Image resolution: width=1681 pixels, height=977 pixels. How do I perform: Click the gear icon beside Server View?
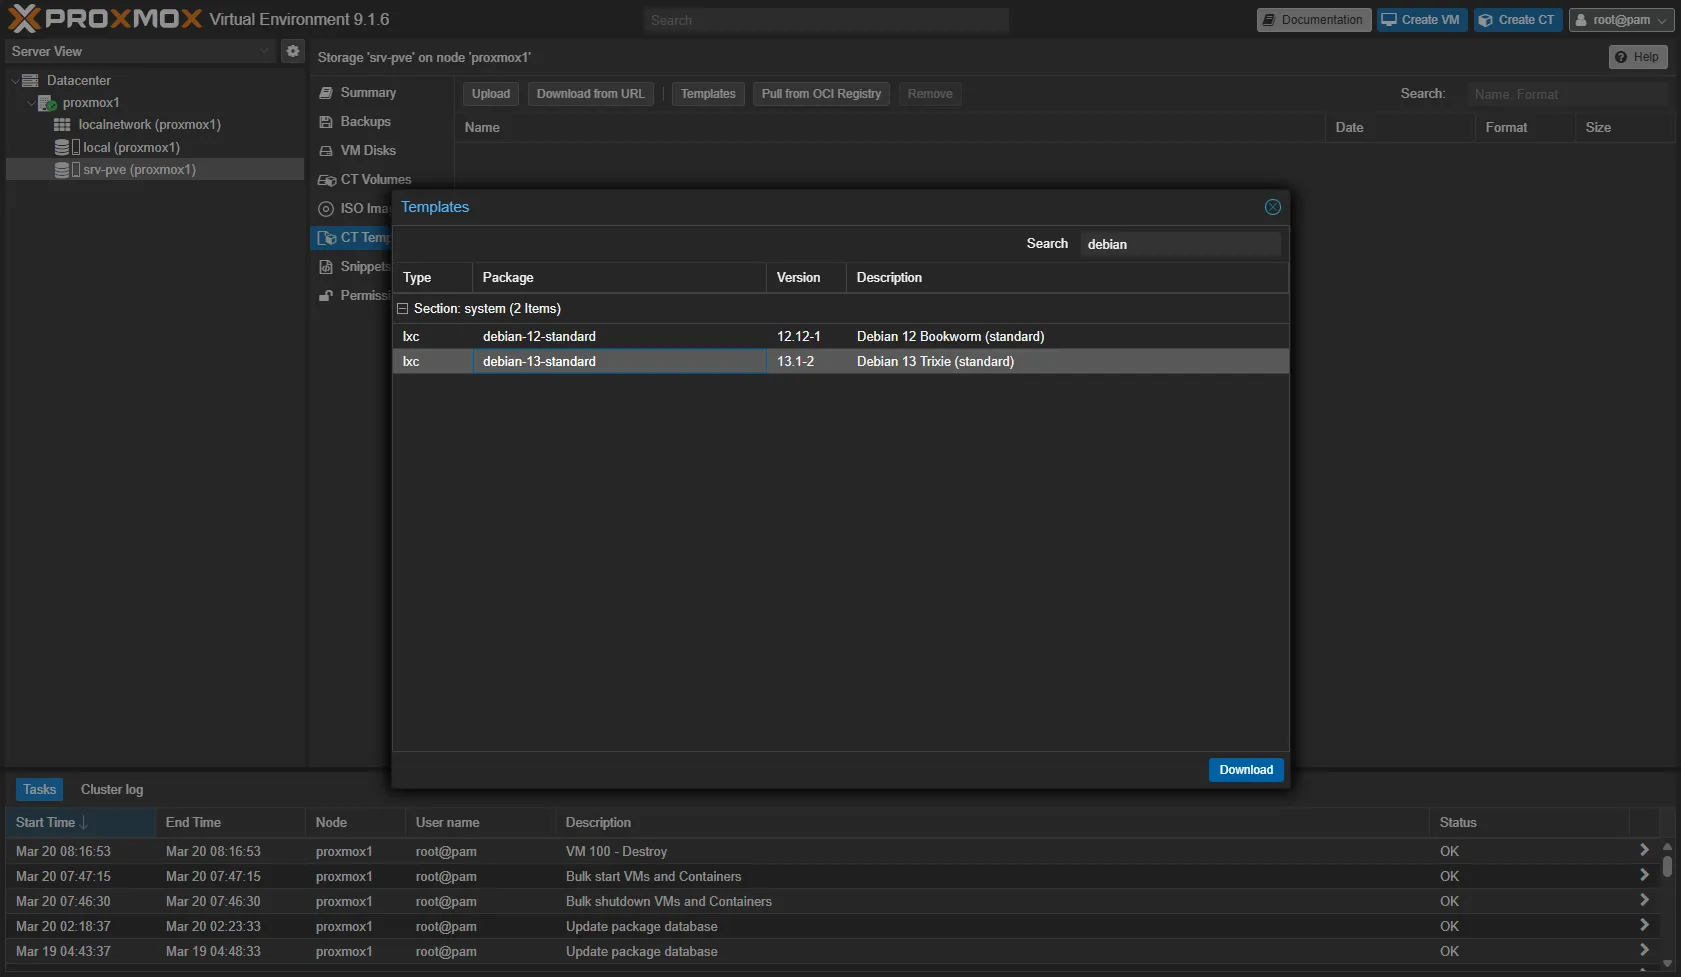click(x=292, y=51)
